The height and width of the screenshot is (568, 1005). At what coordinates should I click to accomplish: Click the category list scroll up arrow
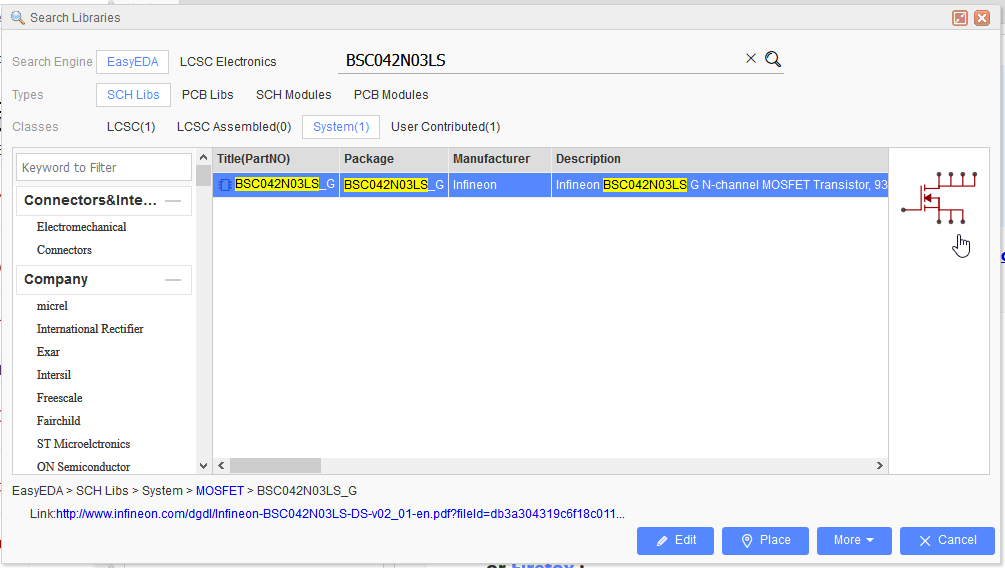coord(203,157)
